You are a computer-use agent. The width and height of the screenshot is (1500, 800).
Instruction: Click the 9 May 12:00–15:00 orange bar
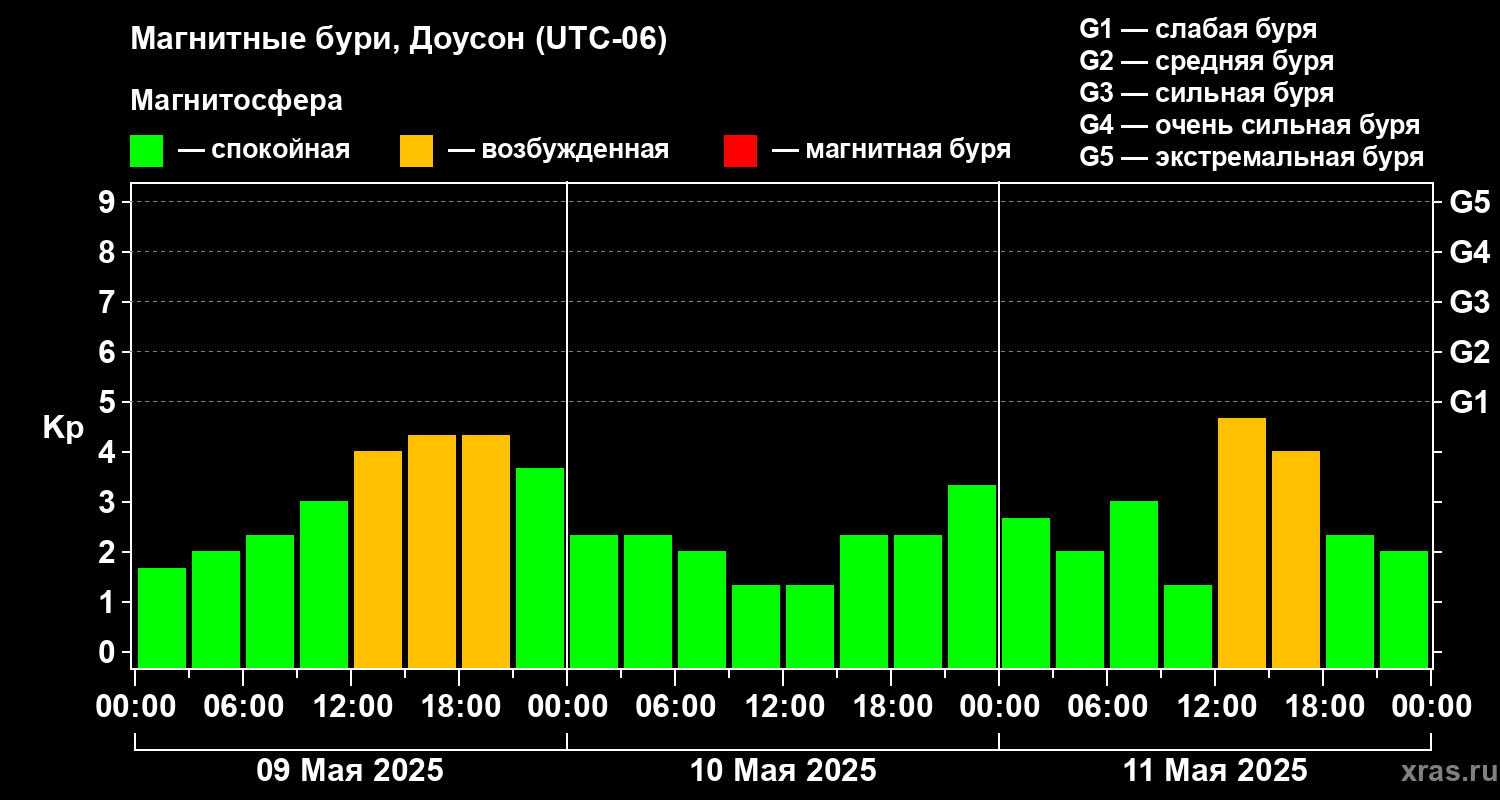click(378, 559)
